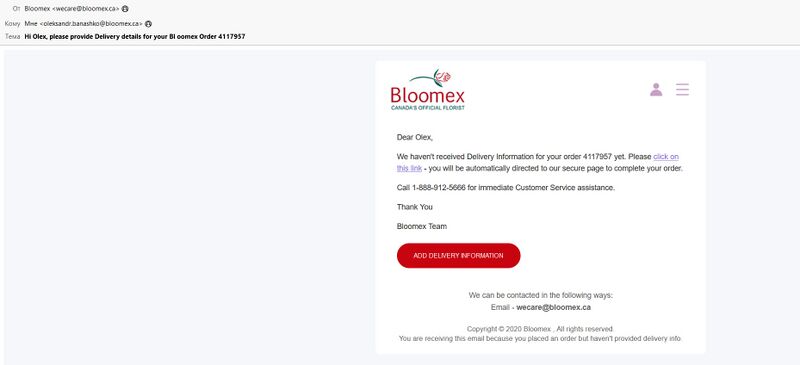Open the user profile icon in email banner
Screen dimensions: 800x365
(x=656, y=89)
